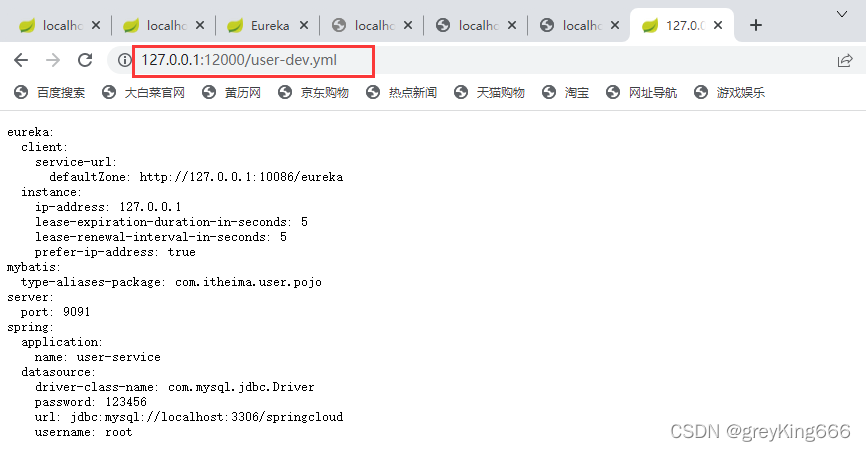Open the 百度搜索 bookmark
The height and width of the screenshot is (451, 866).
coord(50,92)
